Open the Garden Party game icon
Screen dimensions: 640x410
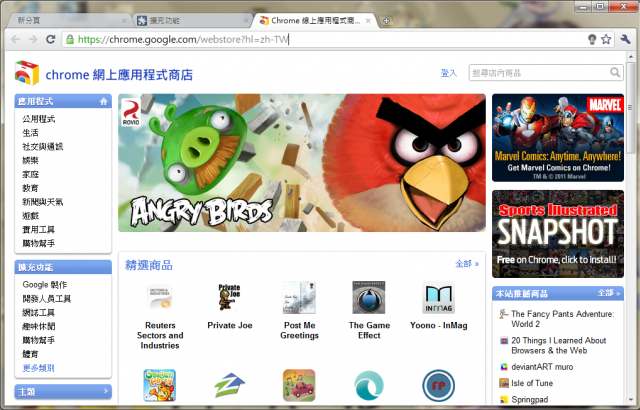[160, 385]
